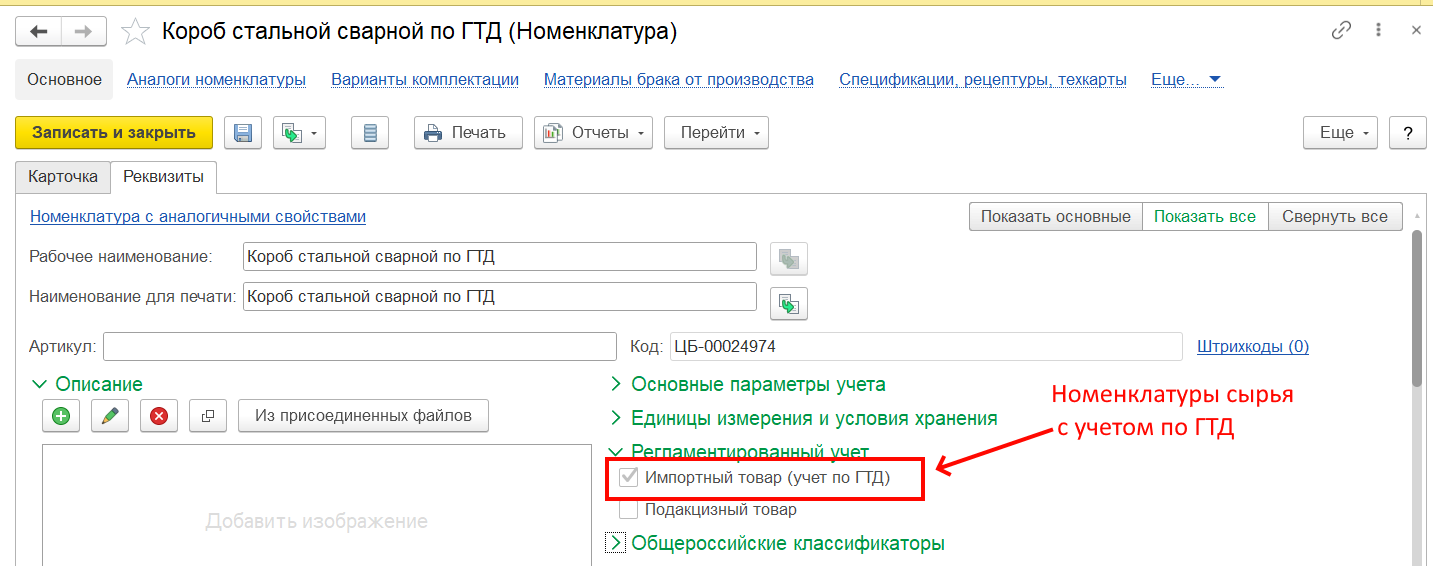Click the pencil edit description icon
This screenshot has width=1433, height=566.
tap(110, 416)
